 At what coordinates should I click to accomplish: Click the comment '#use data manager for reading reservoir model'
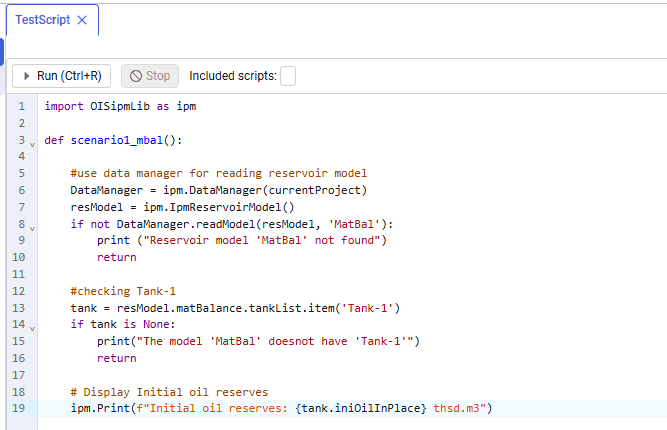point(219,173)
